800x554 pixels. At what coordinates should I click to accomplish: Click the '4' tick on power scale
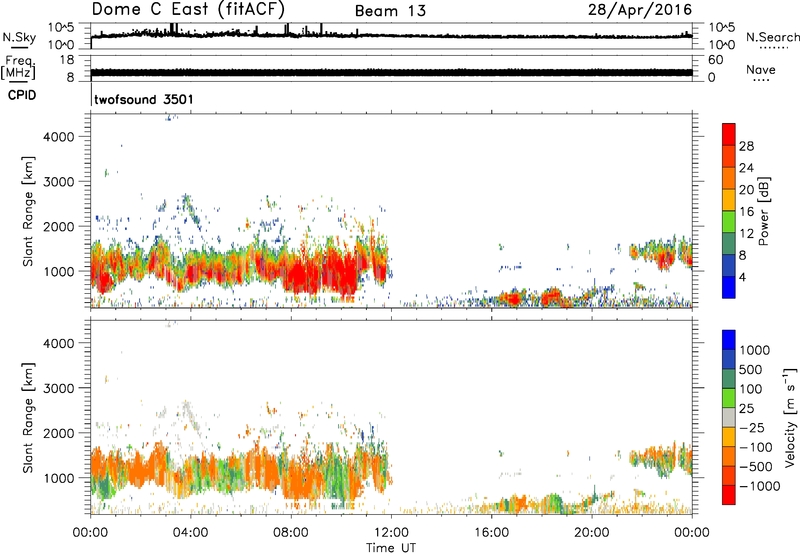tap(742, 278)
